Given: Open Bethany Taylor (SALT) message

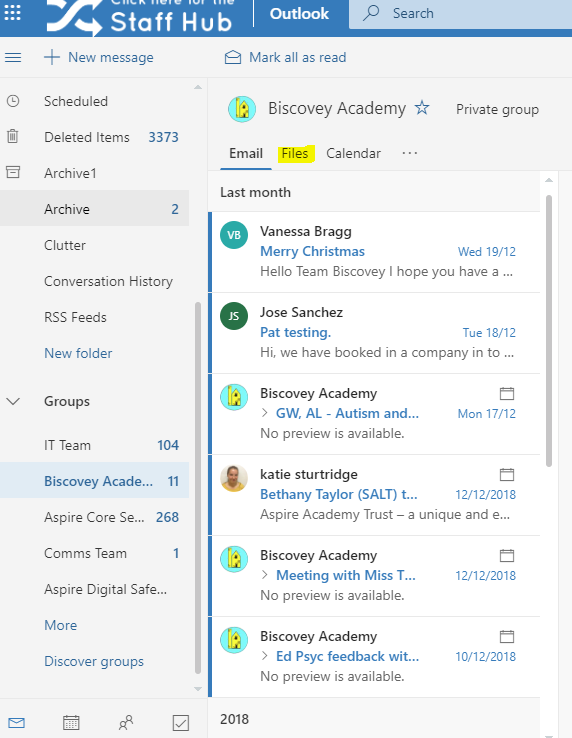Looking at the screenshot, I should 374,495.
